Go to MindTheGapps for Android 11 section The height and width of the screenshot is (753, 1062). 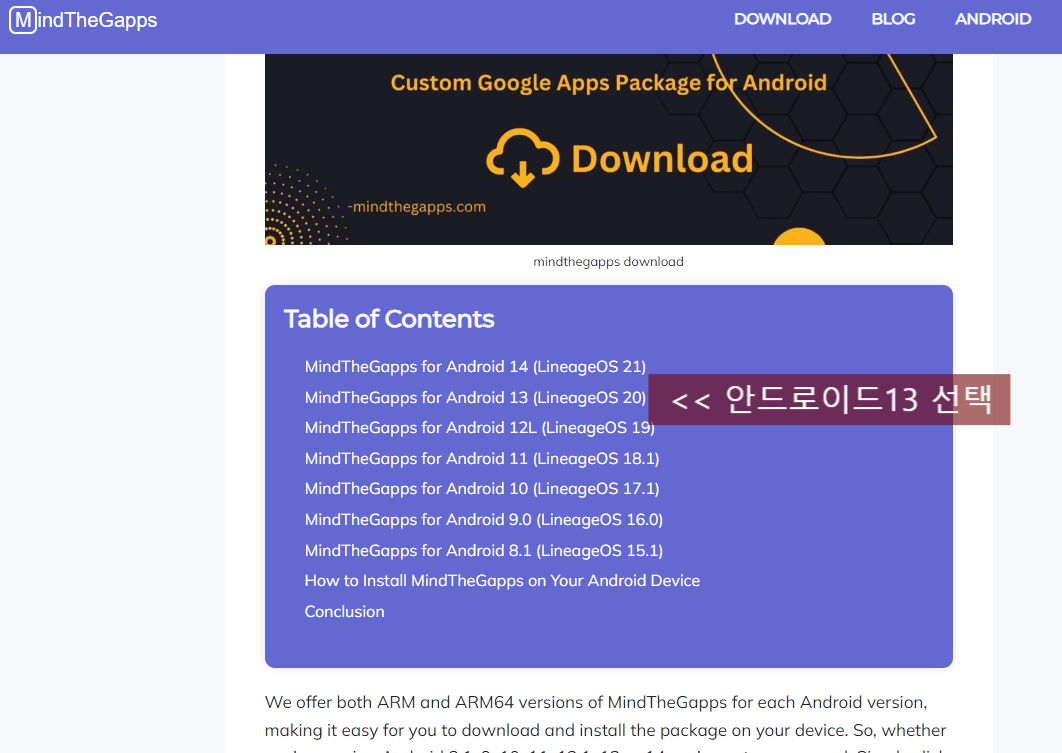click(x=482, y=458)
